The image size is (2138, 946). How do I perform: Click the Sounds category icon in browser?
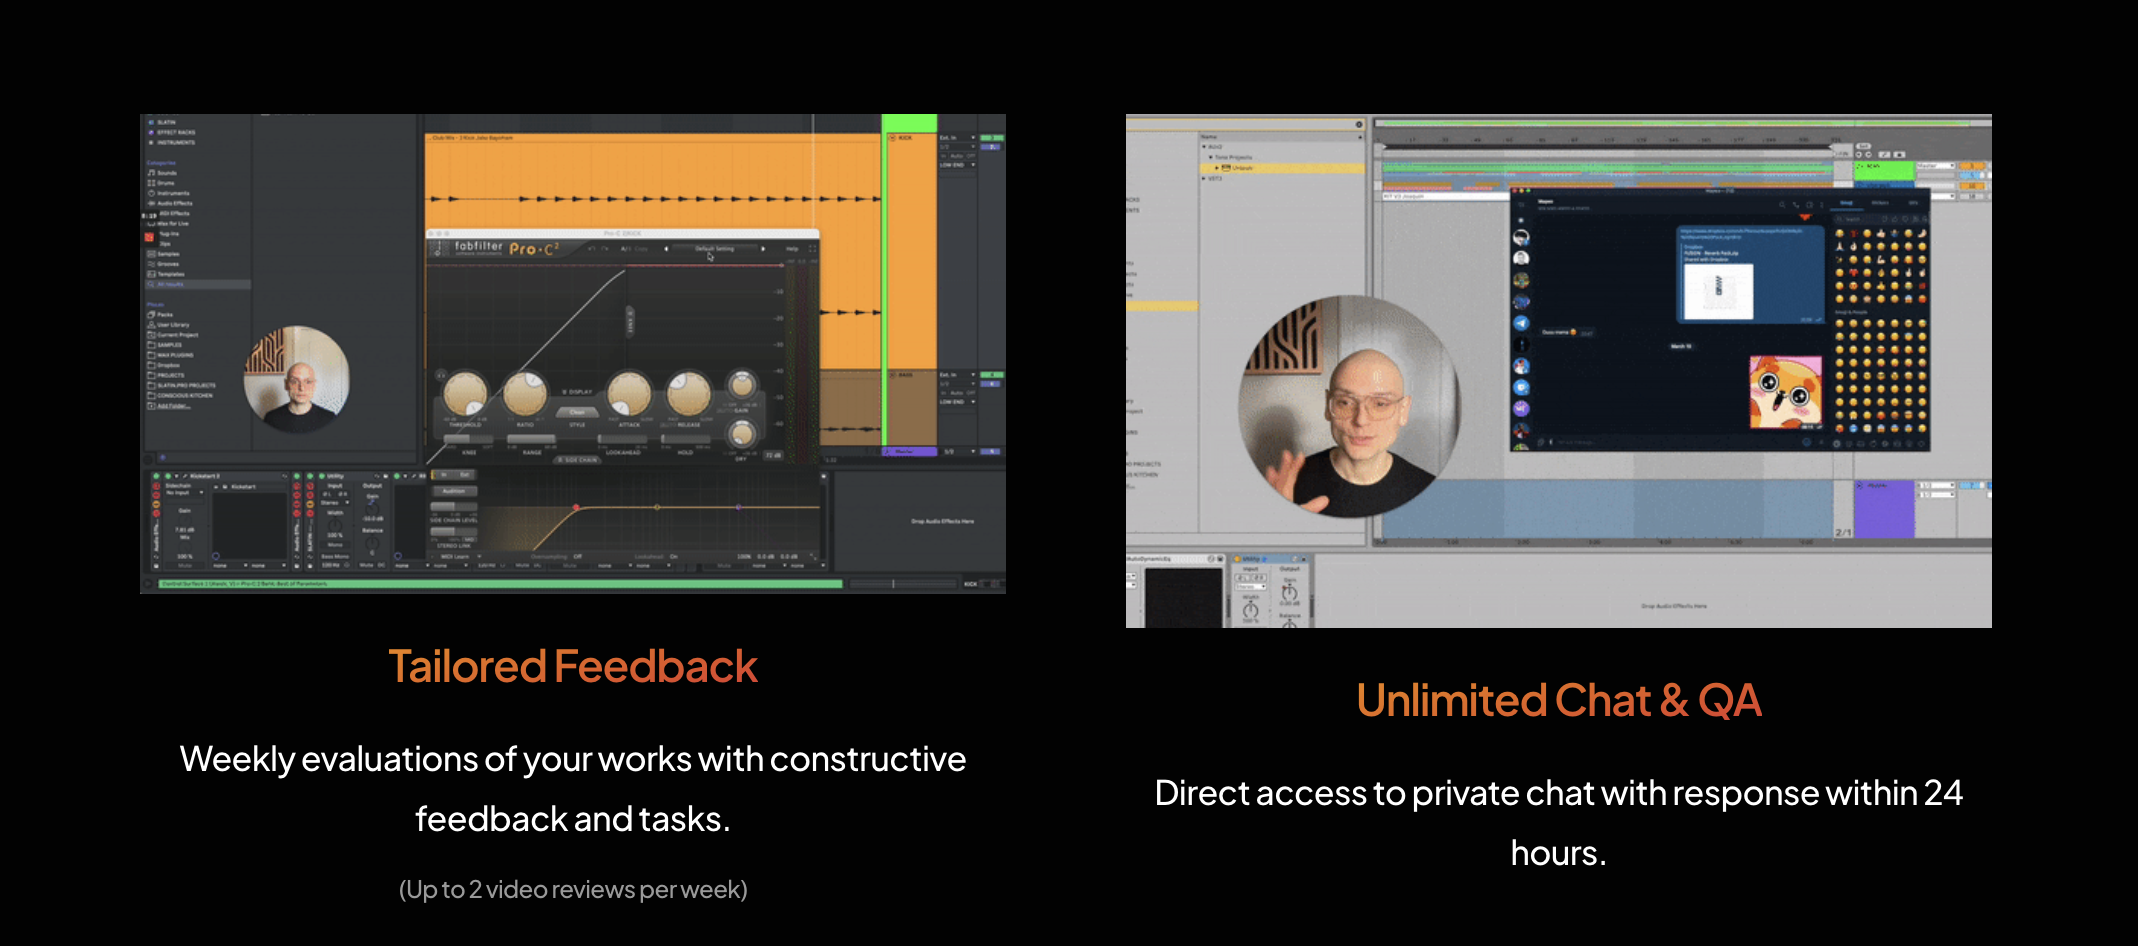[151, 173]
